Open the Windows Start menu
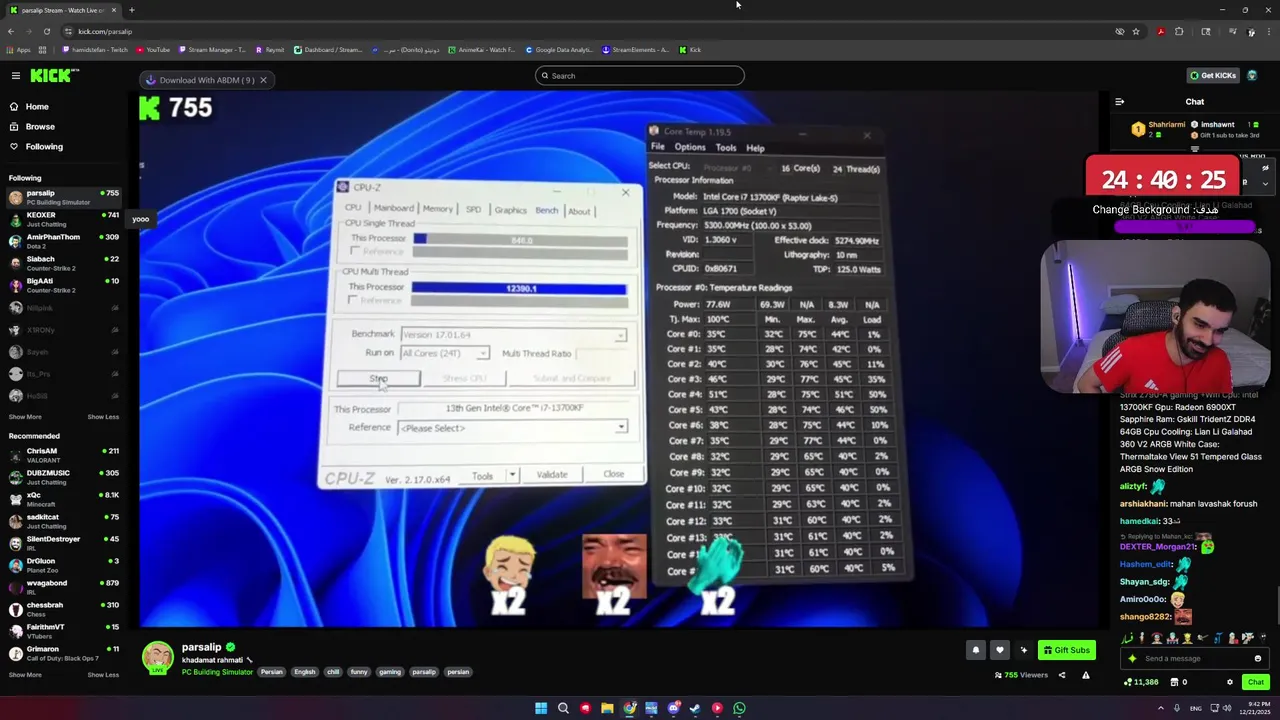The width and height of the screenshot is (1280, 720). (x=541, y=708)
